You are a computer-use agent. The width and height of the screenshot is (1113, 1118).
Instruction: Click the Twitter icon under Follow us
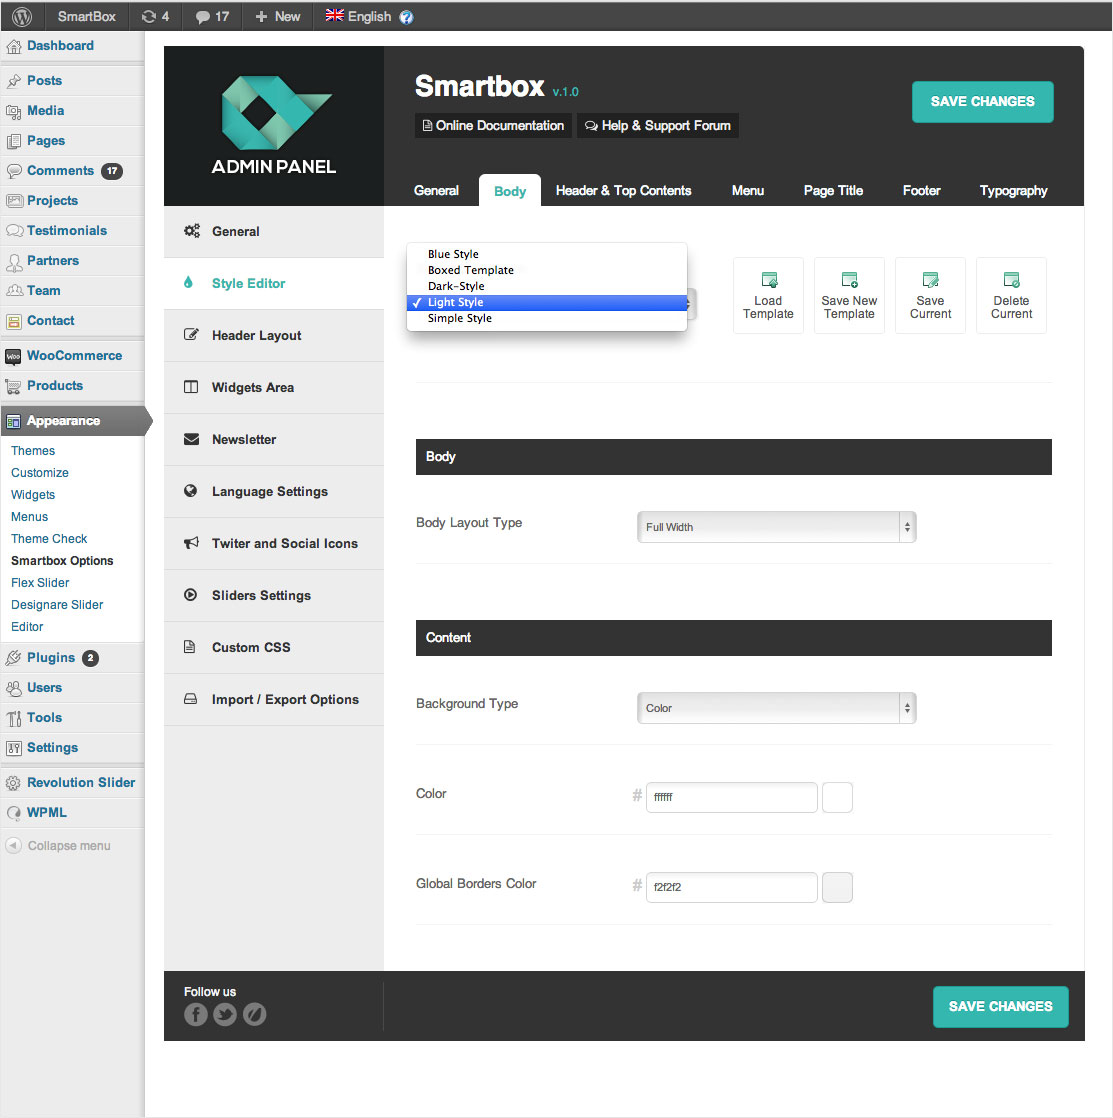[x=224, y=1013]
